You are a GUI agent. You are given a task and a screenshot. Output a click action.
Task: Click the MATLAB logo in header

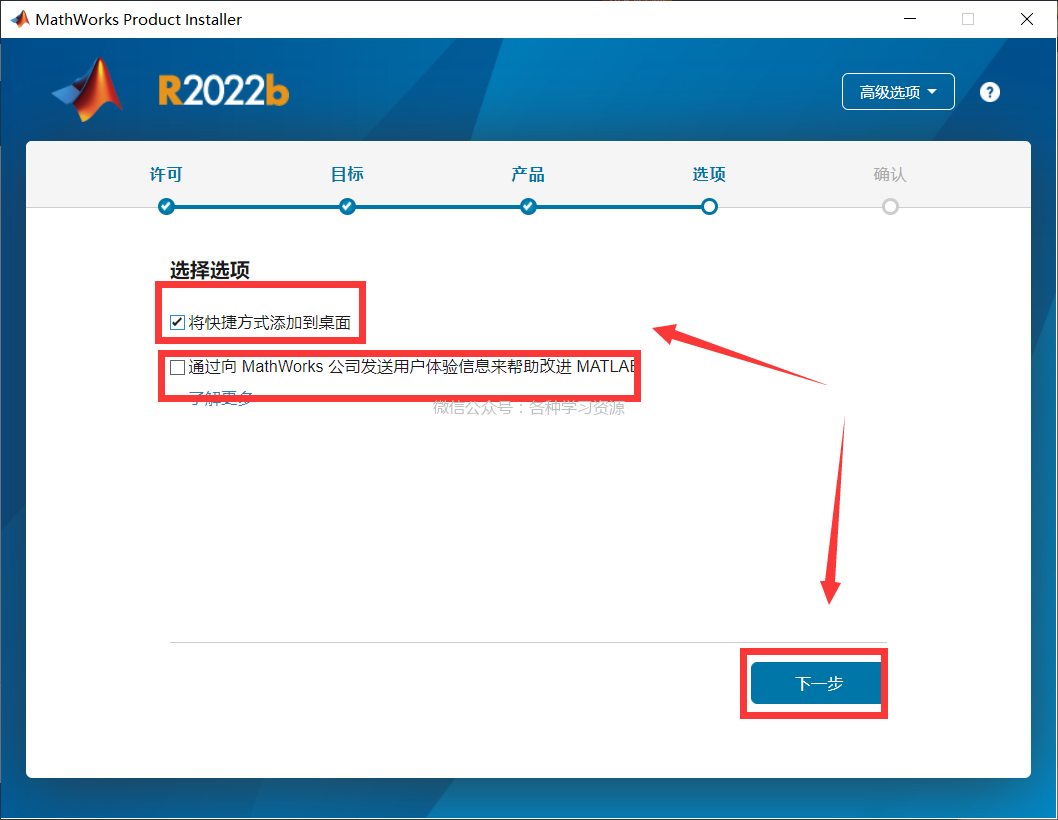click(88, 90)
